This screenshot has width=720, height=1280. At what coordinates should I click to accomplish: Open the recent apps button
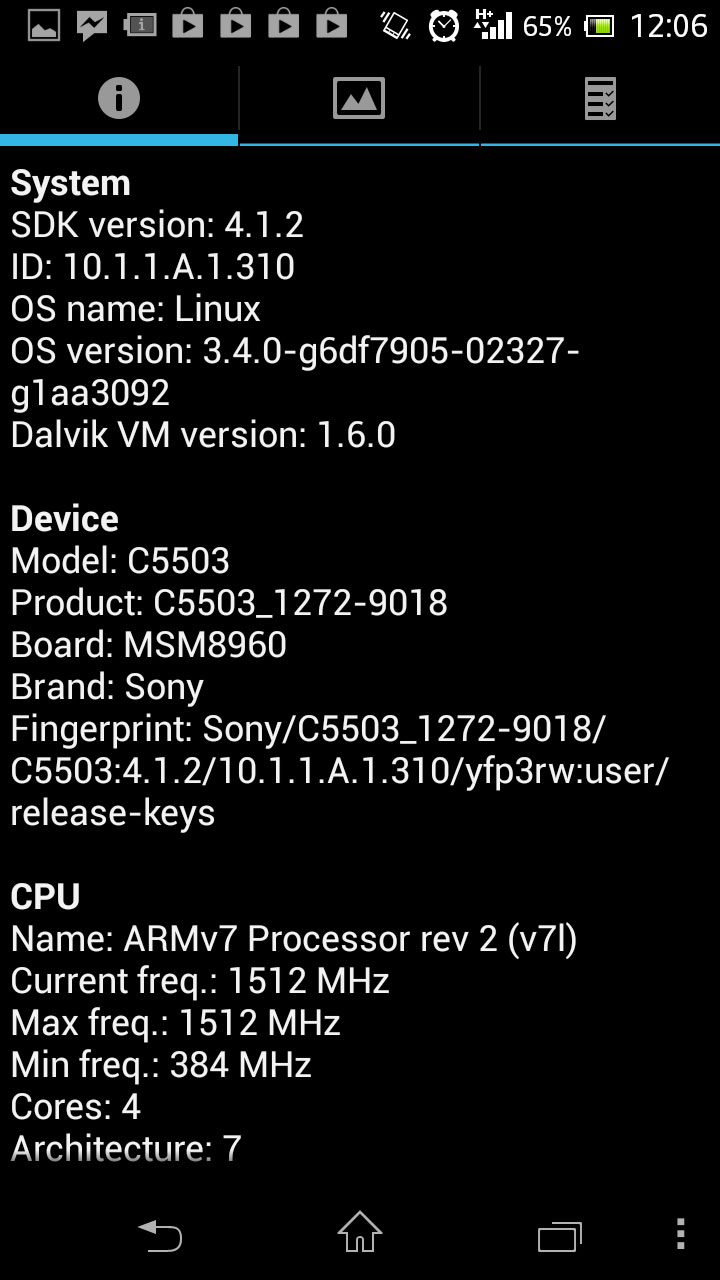559,1236
